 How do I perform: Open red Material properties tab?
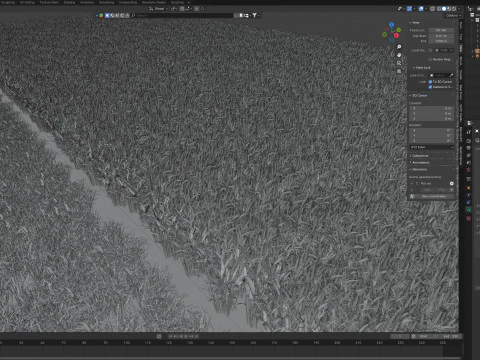(x=469, y=218)
